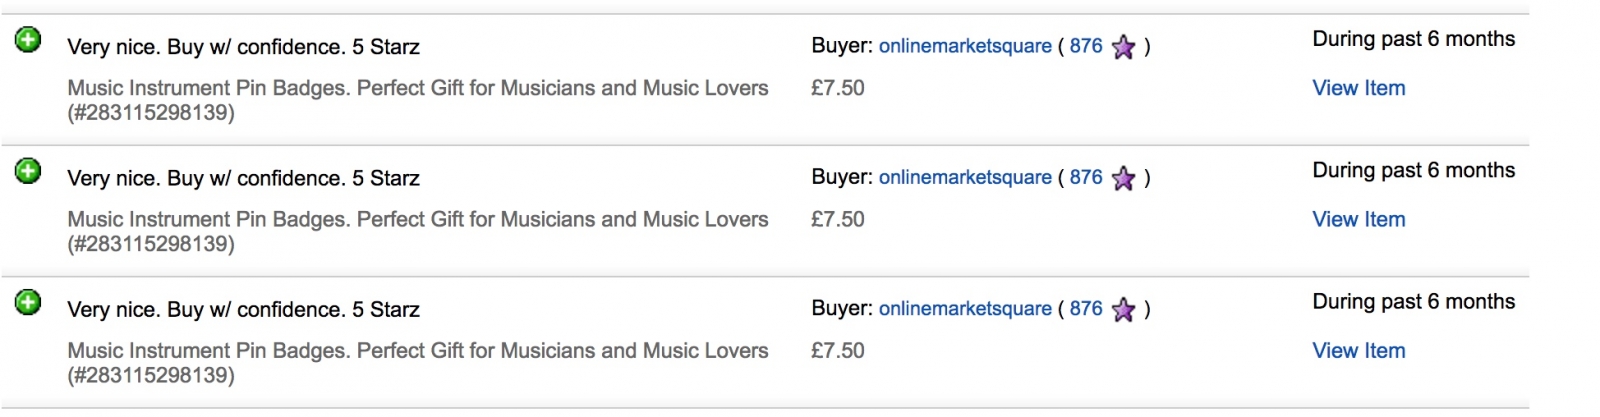Click View Item link in the first row
The image size is (1600, 417).
click(1358, 88)
